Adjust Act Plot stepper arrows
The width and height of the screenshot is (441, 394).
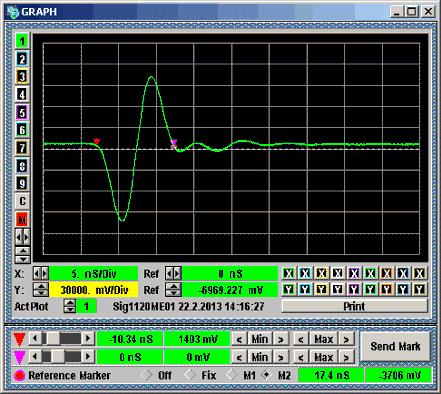(70, 306)
